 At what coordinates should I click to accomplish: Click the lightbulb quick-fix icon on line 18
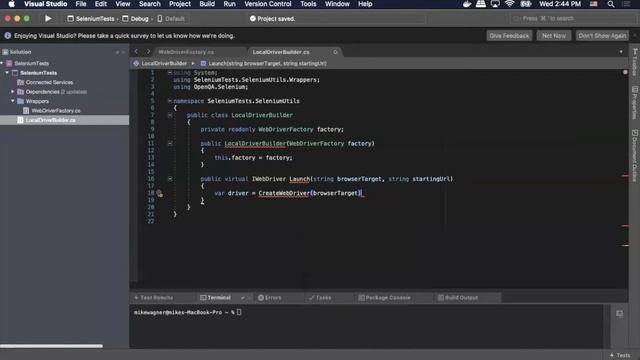[x=159, y=193]
